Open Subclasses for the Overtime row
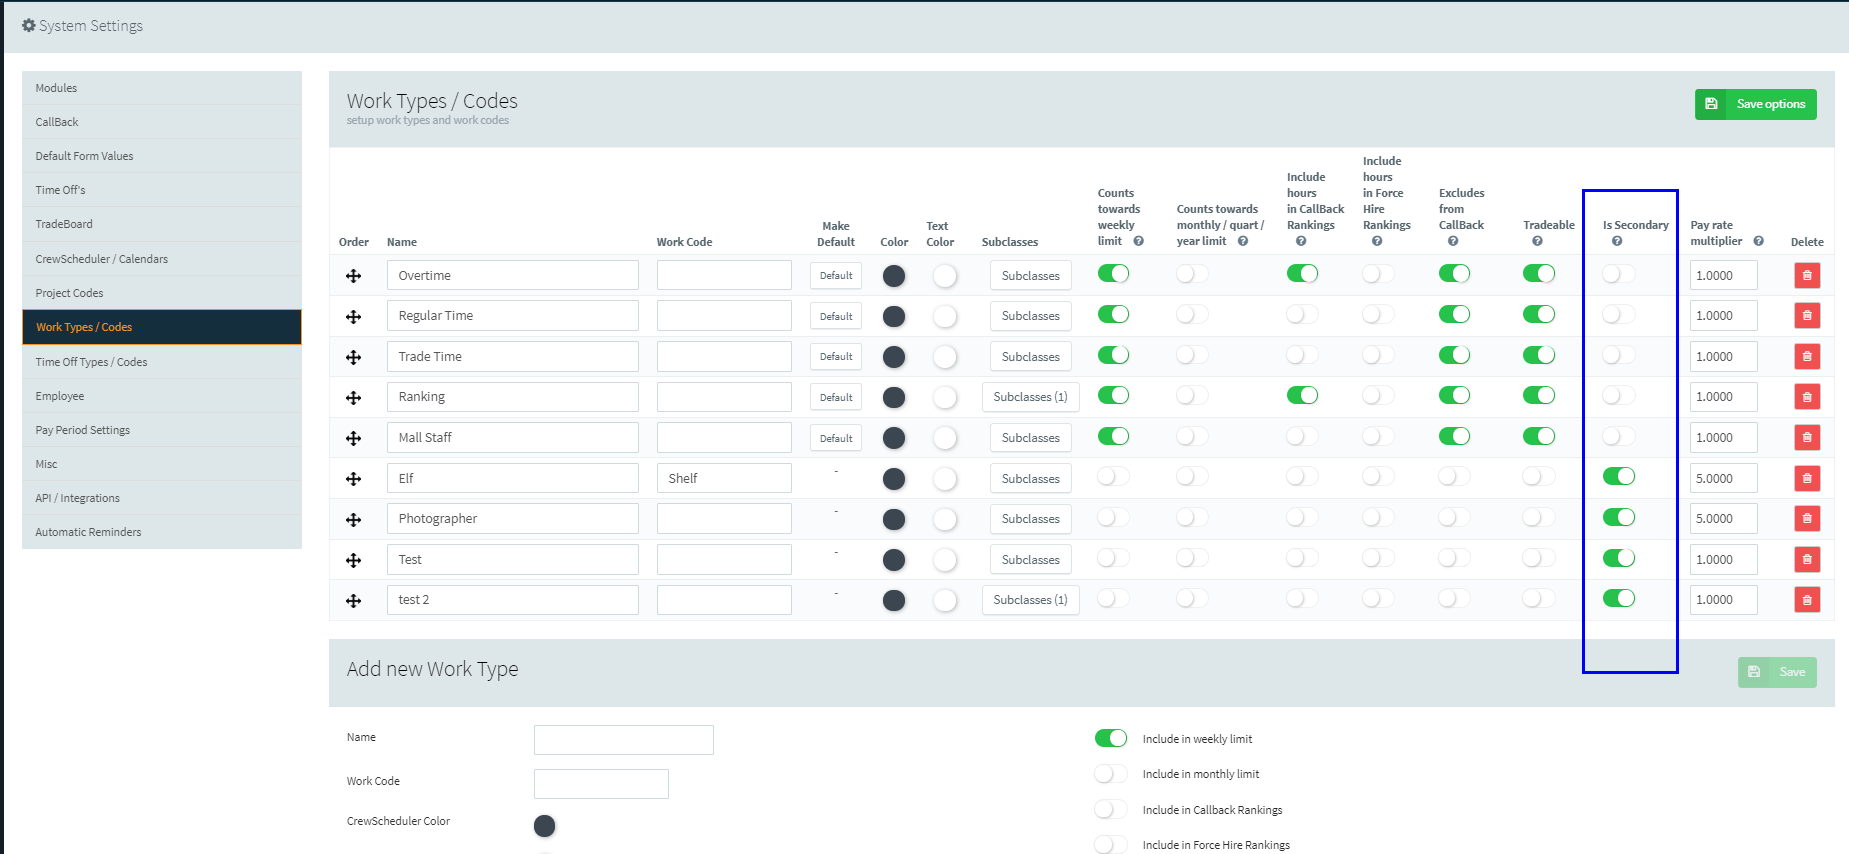Screen dimensions: 1849x854 [x=1030, y=275]
